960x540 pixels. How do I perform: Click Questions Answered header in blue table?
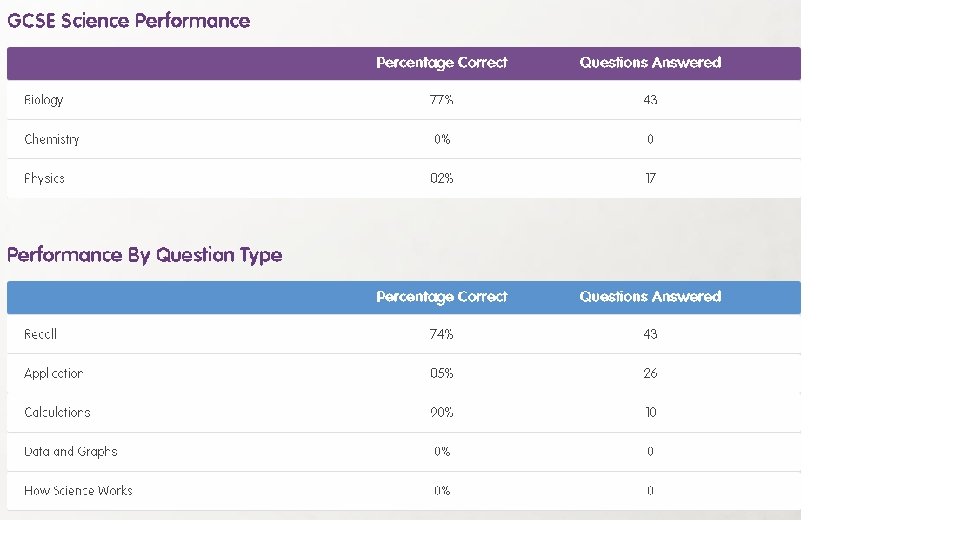click(650, 296)
